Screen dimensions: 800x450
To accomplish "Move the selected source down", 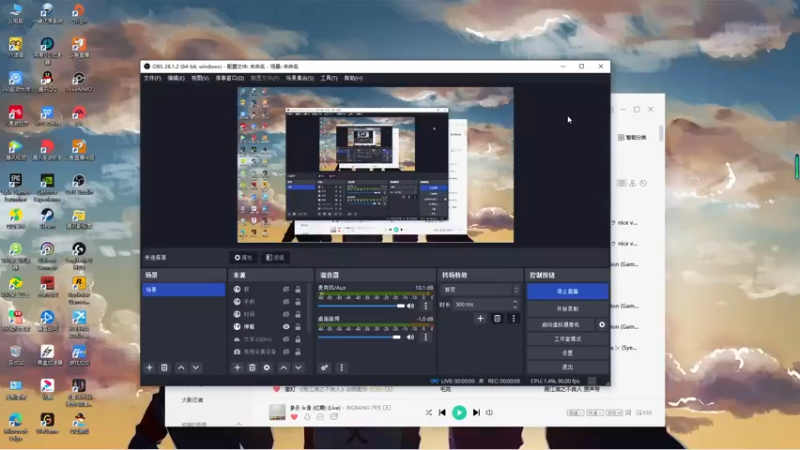I will pos(298,367).
